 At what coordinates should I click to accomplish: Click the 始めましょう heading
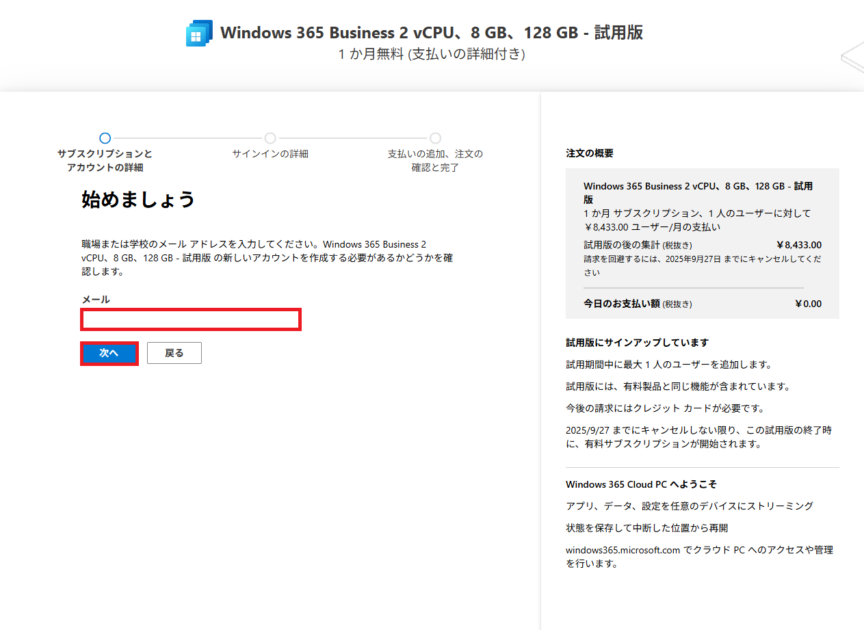(x=138, y=200)
